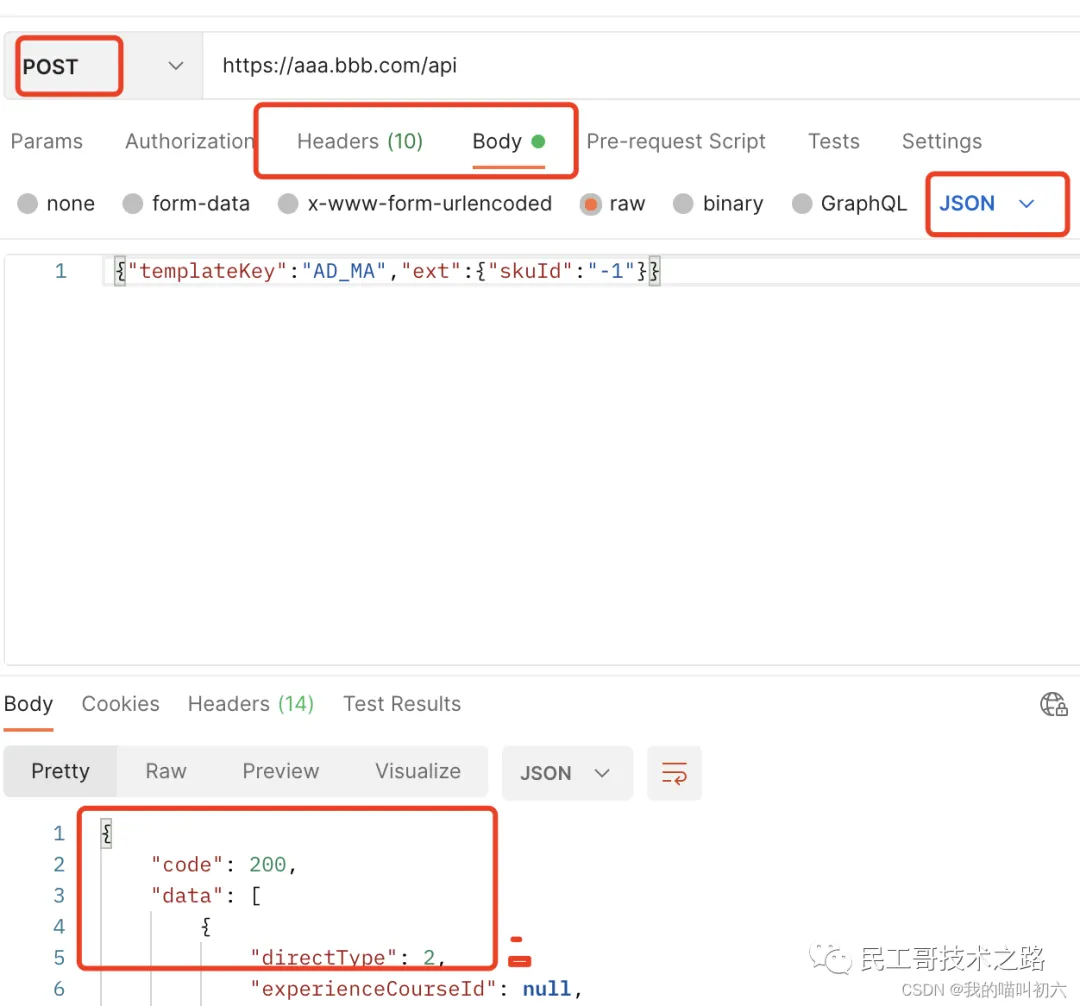Select the raw body radio button
This screenshot has height=1006, width=1080.
(x=590, y=205)
